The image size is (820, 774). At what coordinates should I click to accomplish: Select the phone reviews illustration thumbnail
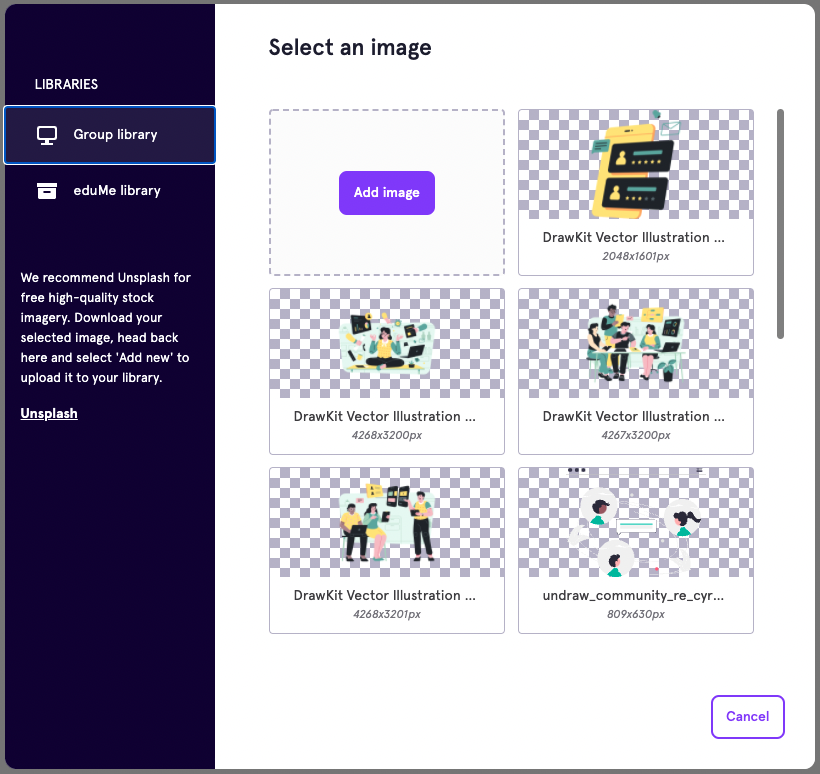636,164
